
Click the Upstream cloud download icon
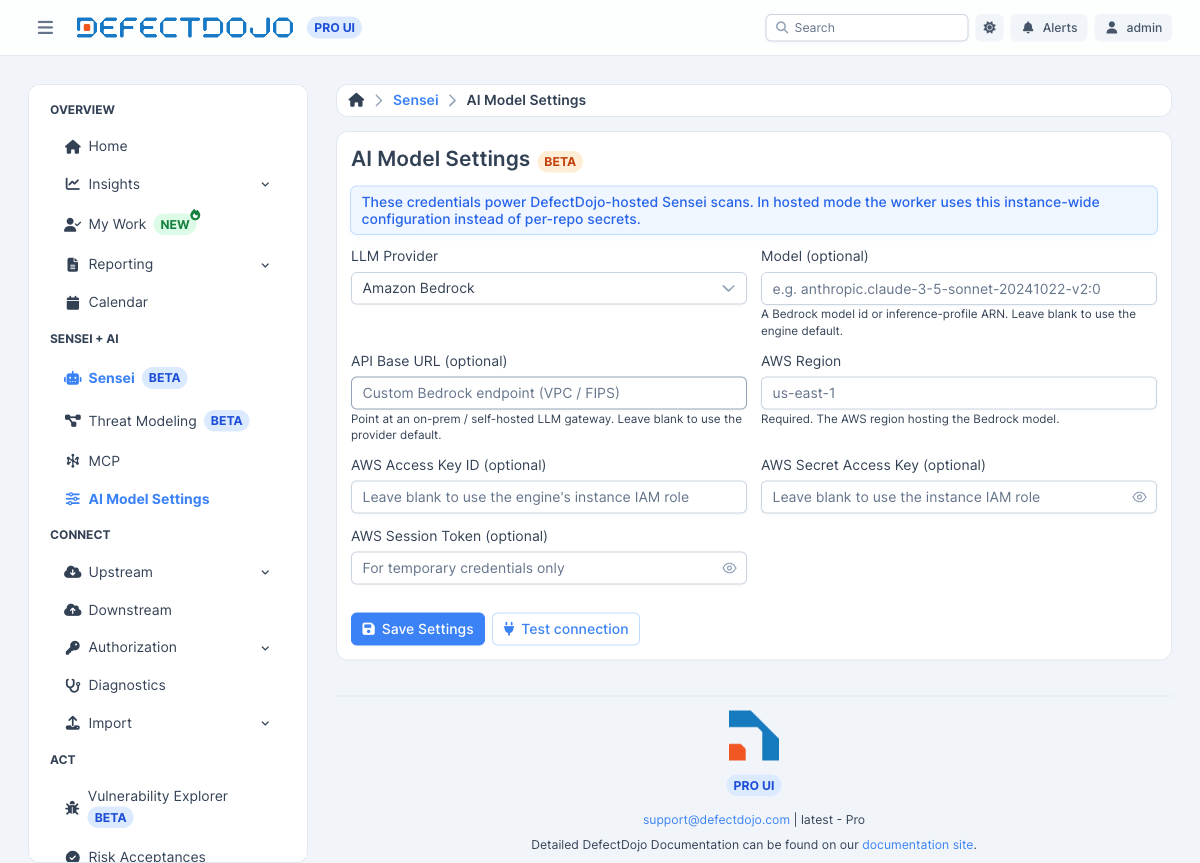72,573
